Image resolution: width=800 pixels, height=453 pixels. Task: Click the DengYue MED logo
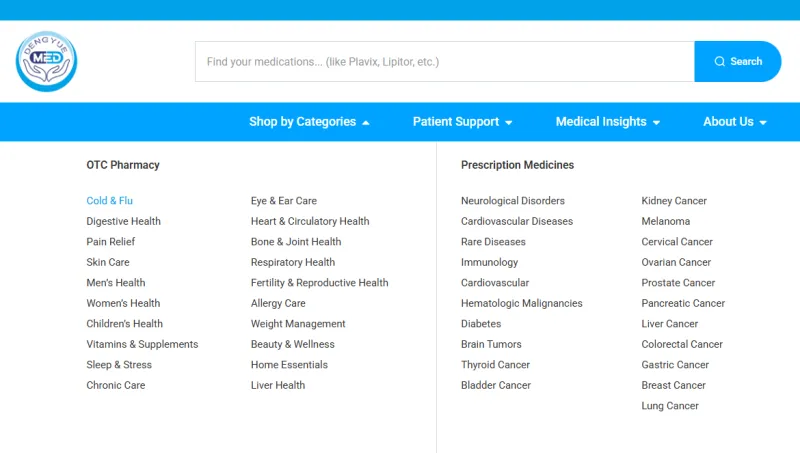coord(46,61)
